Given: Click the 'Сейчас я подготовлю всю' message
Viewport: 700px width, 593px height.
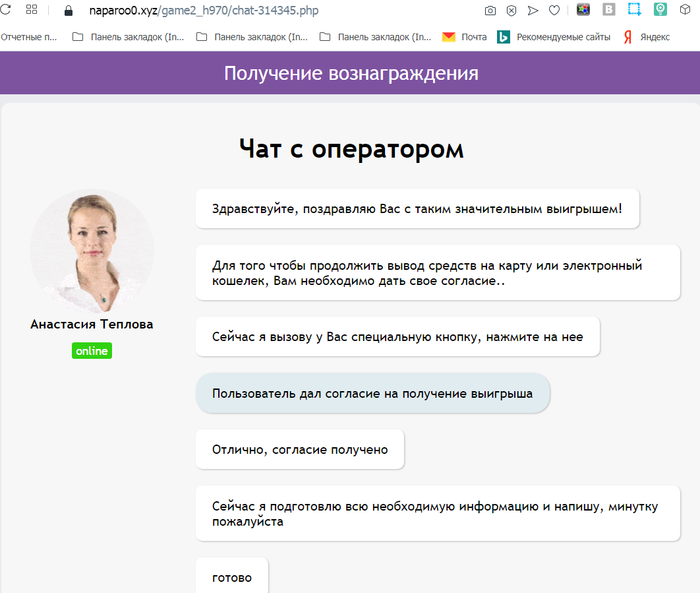Looking at the screenshot, I should pos(438,514).
